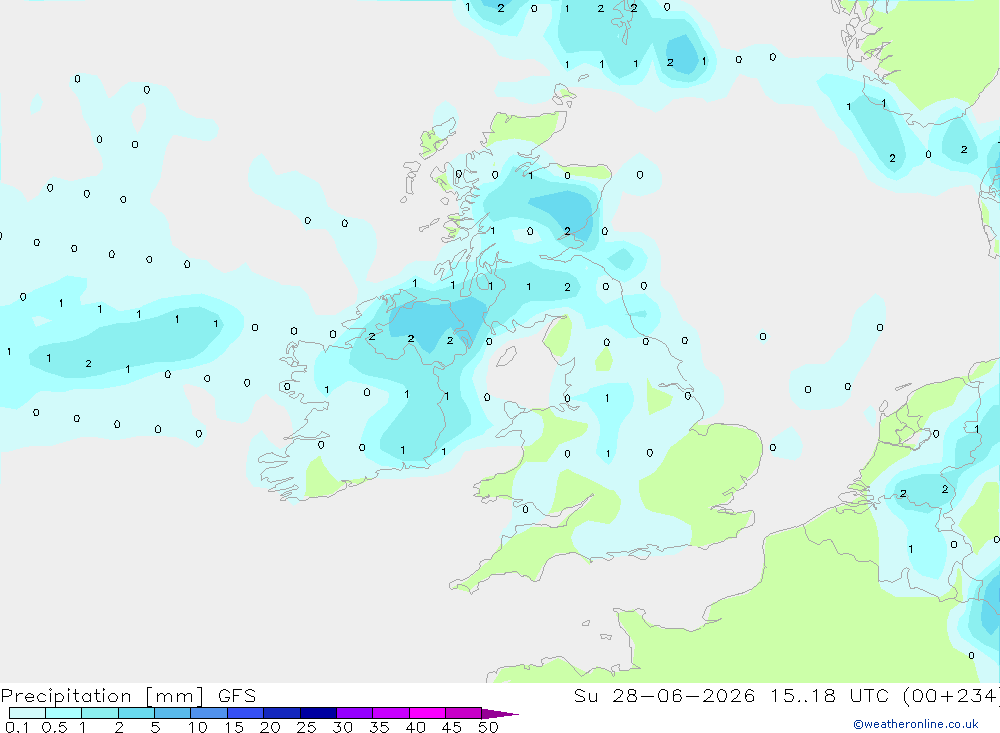Click the "Su 28-06-2026" date text
This screenshot has width=1000, height=733.
[x=664, y=695]
